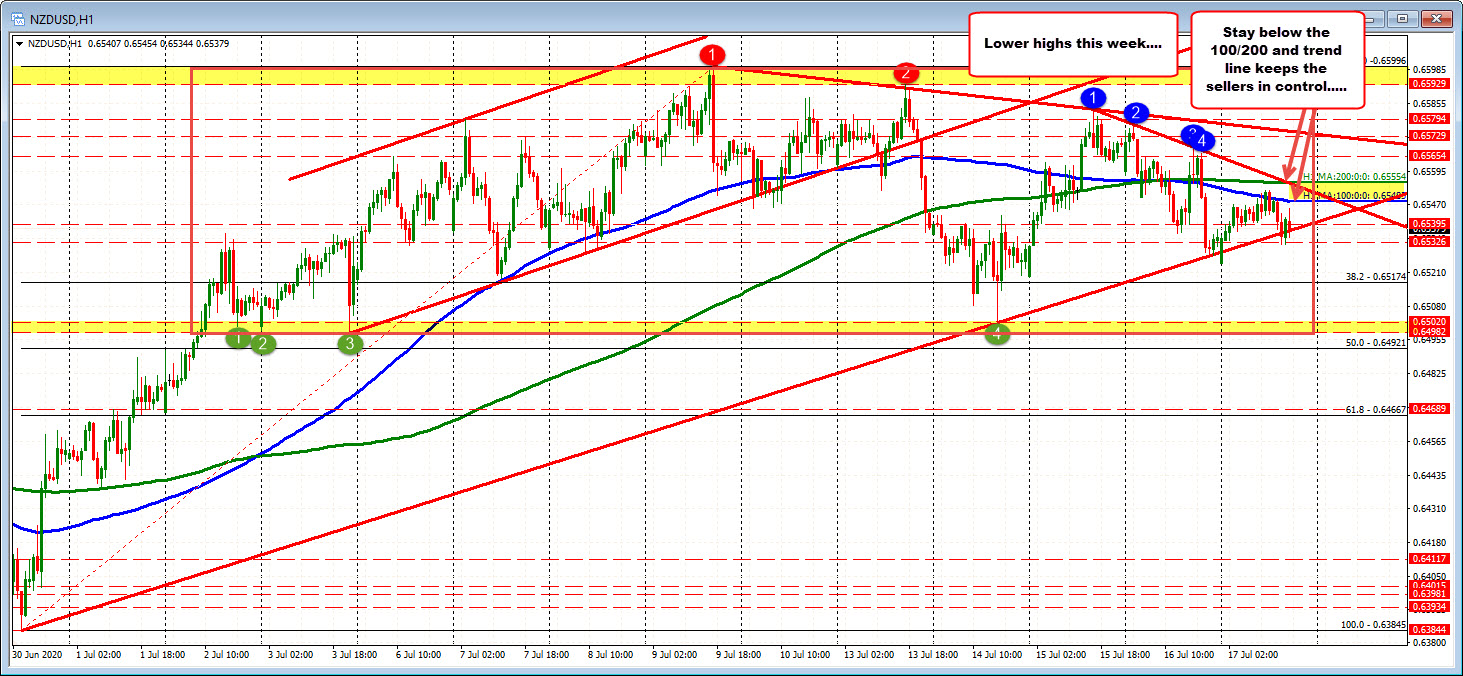Click the 61.8 - 0.64667 Fibonacci label

click(1376, 409)
